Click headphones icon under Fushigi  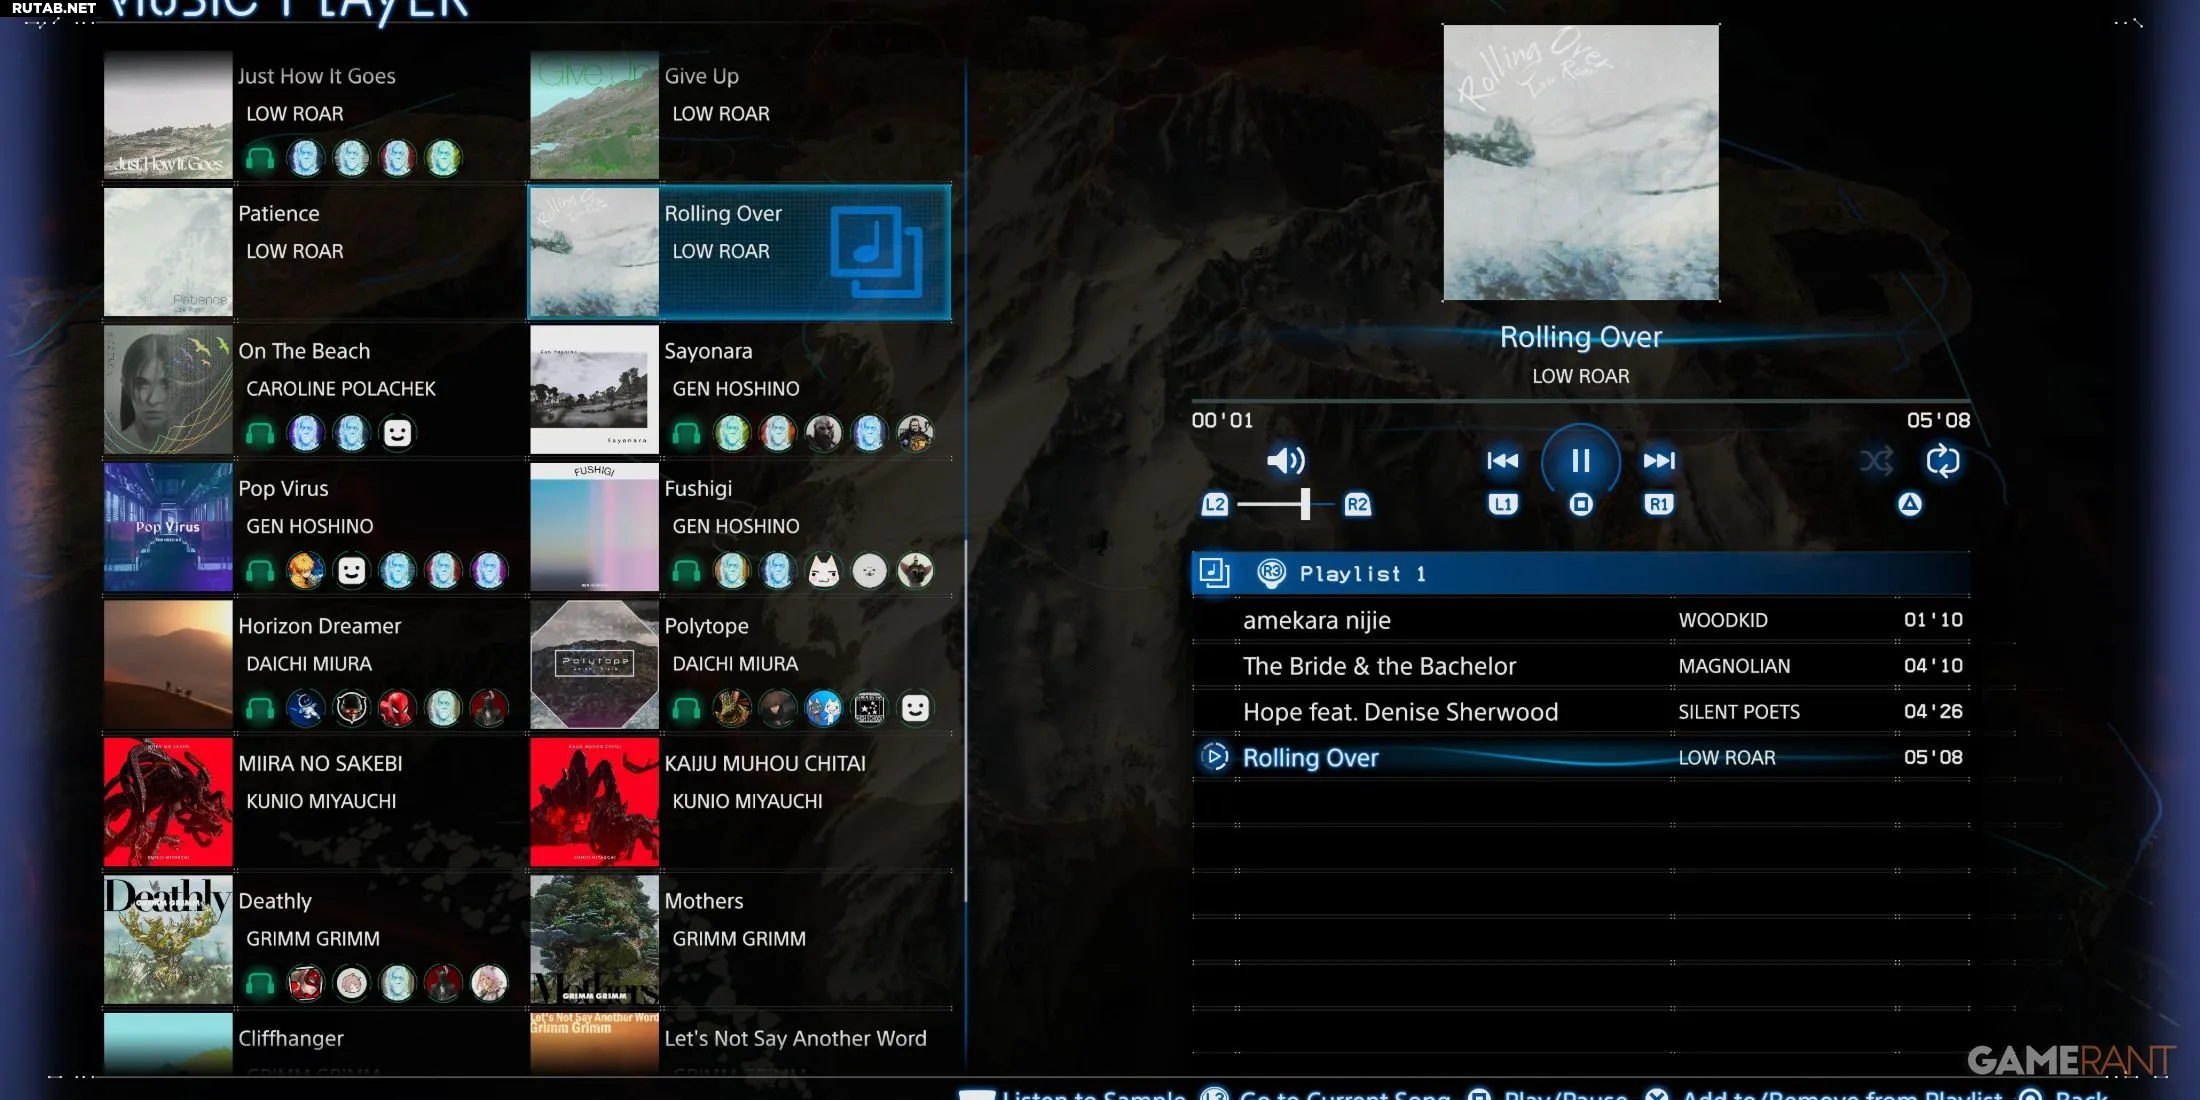686,571
